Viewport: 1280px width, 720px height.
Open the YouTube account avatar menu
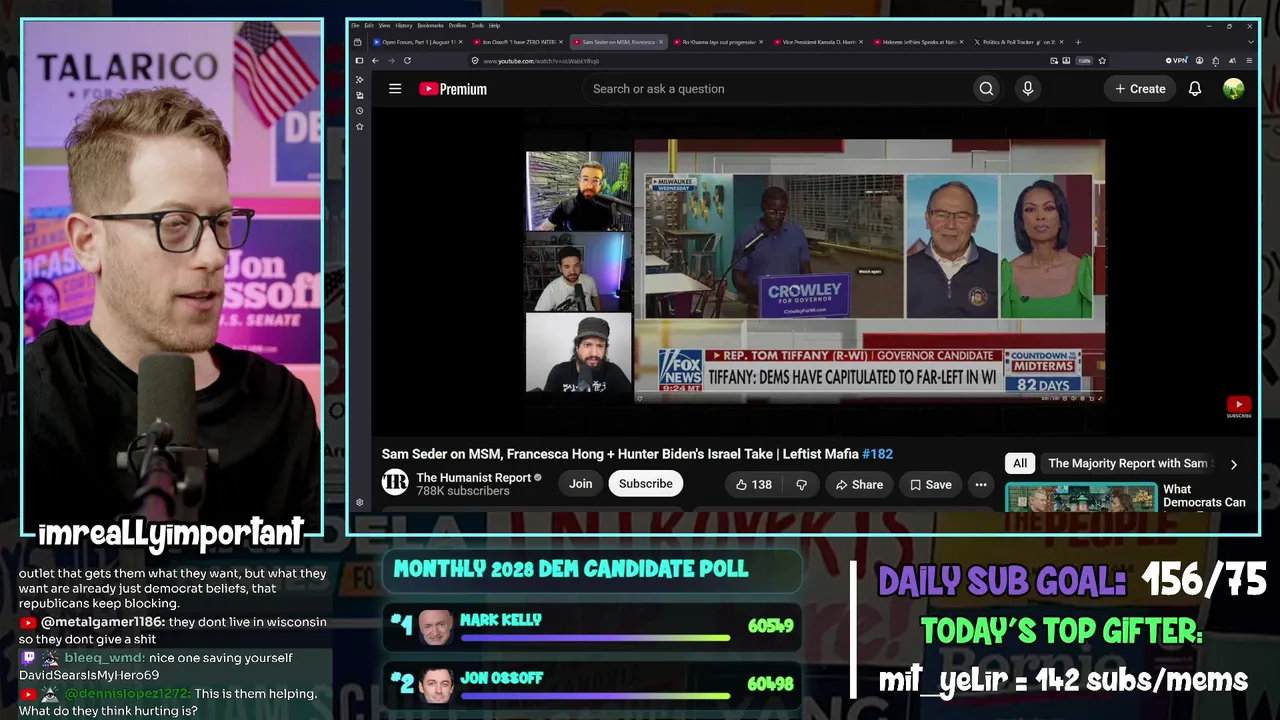click(x=1233, y=89)
